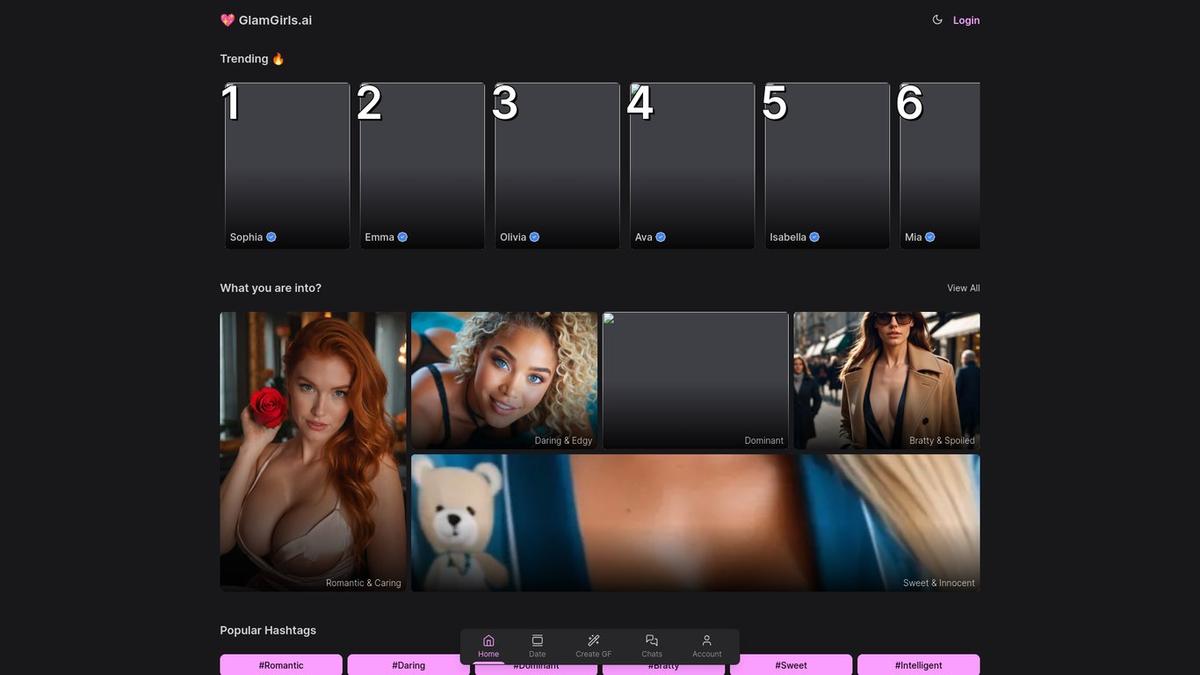The height and width of the screenshot is (675, 1200).
Task: Click the verified badge next to Isabella
Action: coord(814,237)
